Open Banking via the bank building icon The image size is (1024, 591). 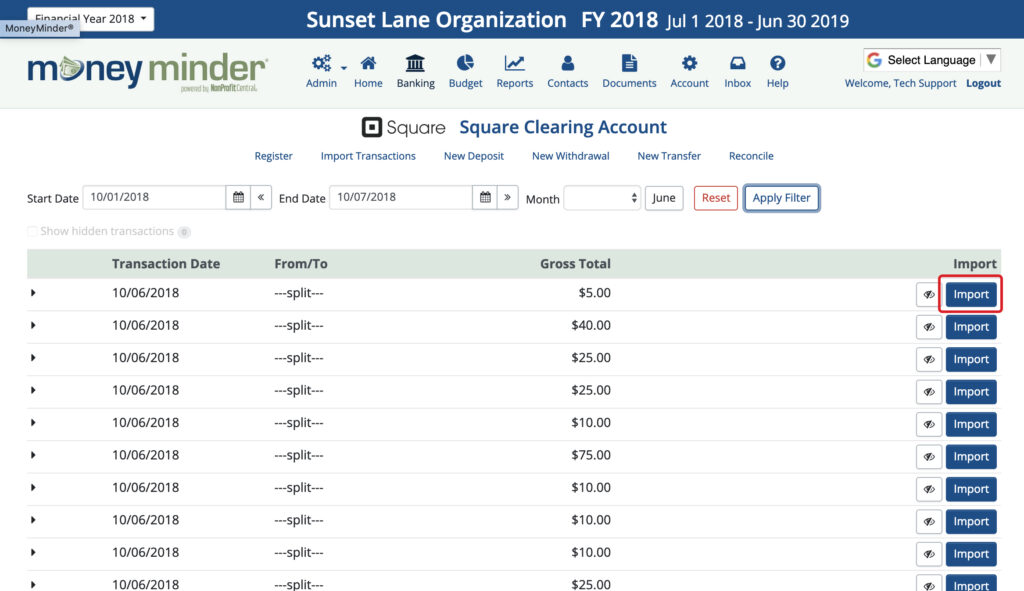coord(415,63)
